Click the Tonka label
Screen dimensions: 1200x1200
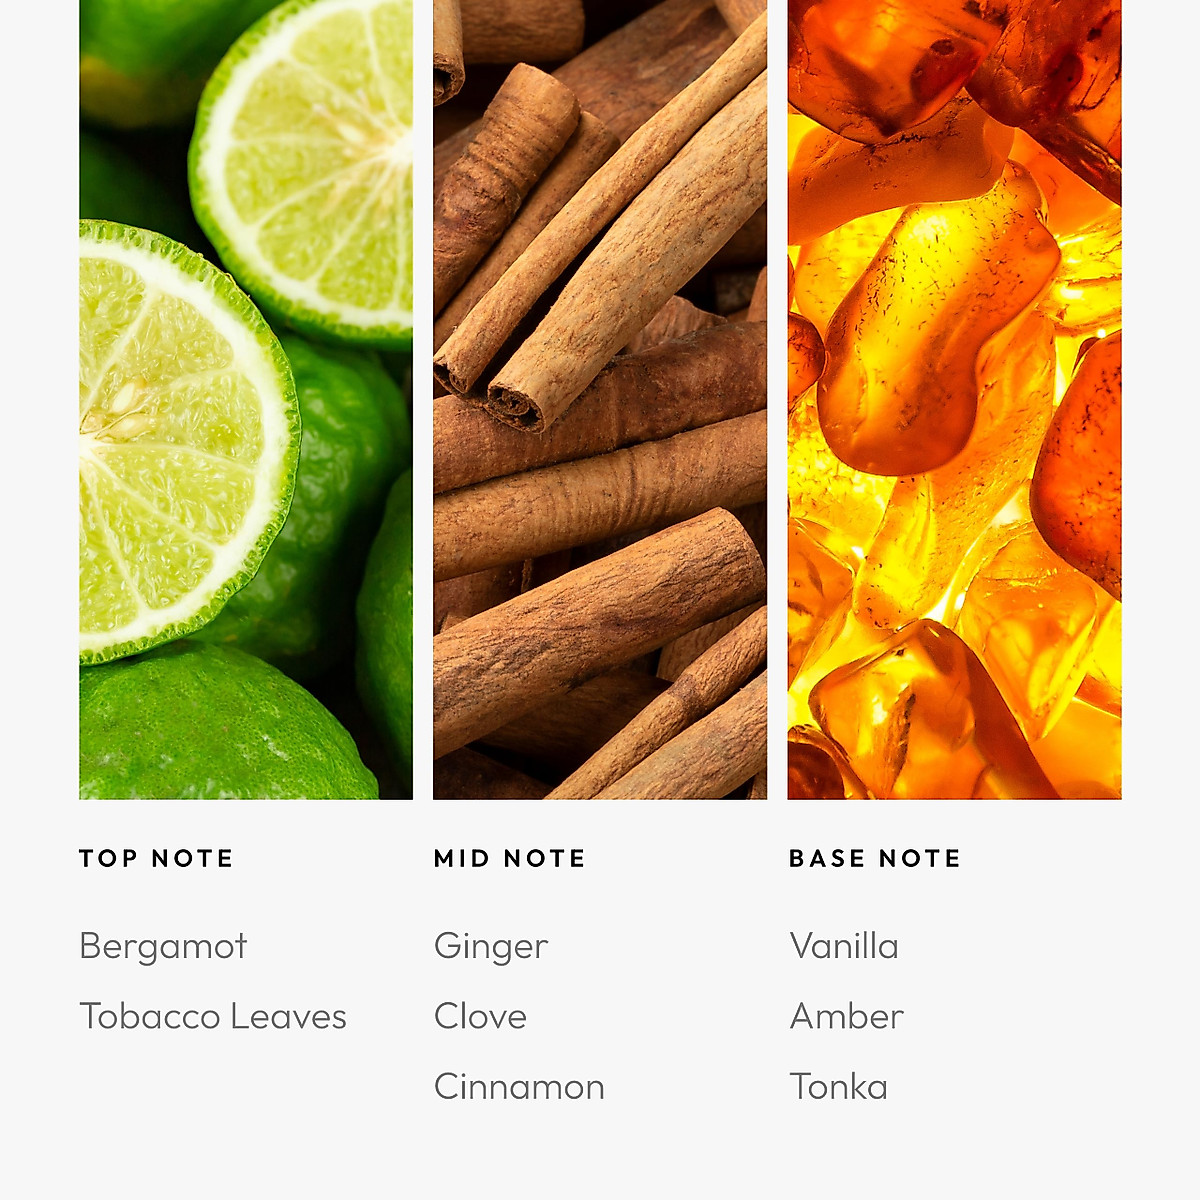point(838,1087)
